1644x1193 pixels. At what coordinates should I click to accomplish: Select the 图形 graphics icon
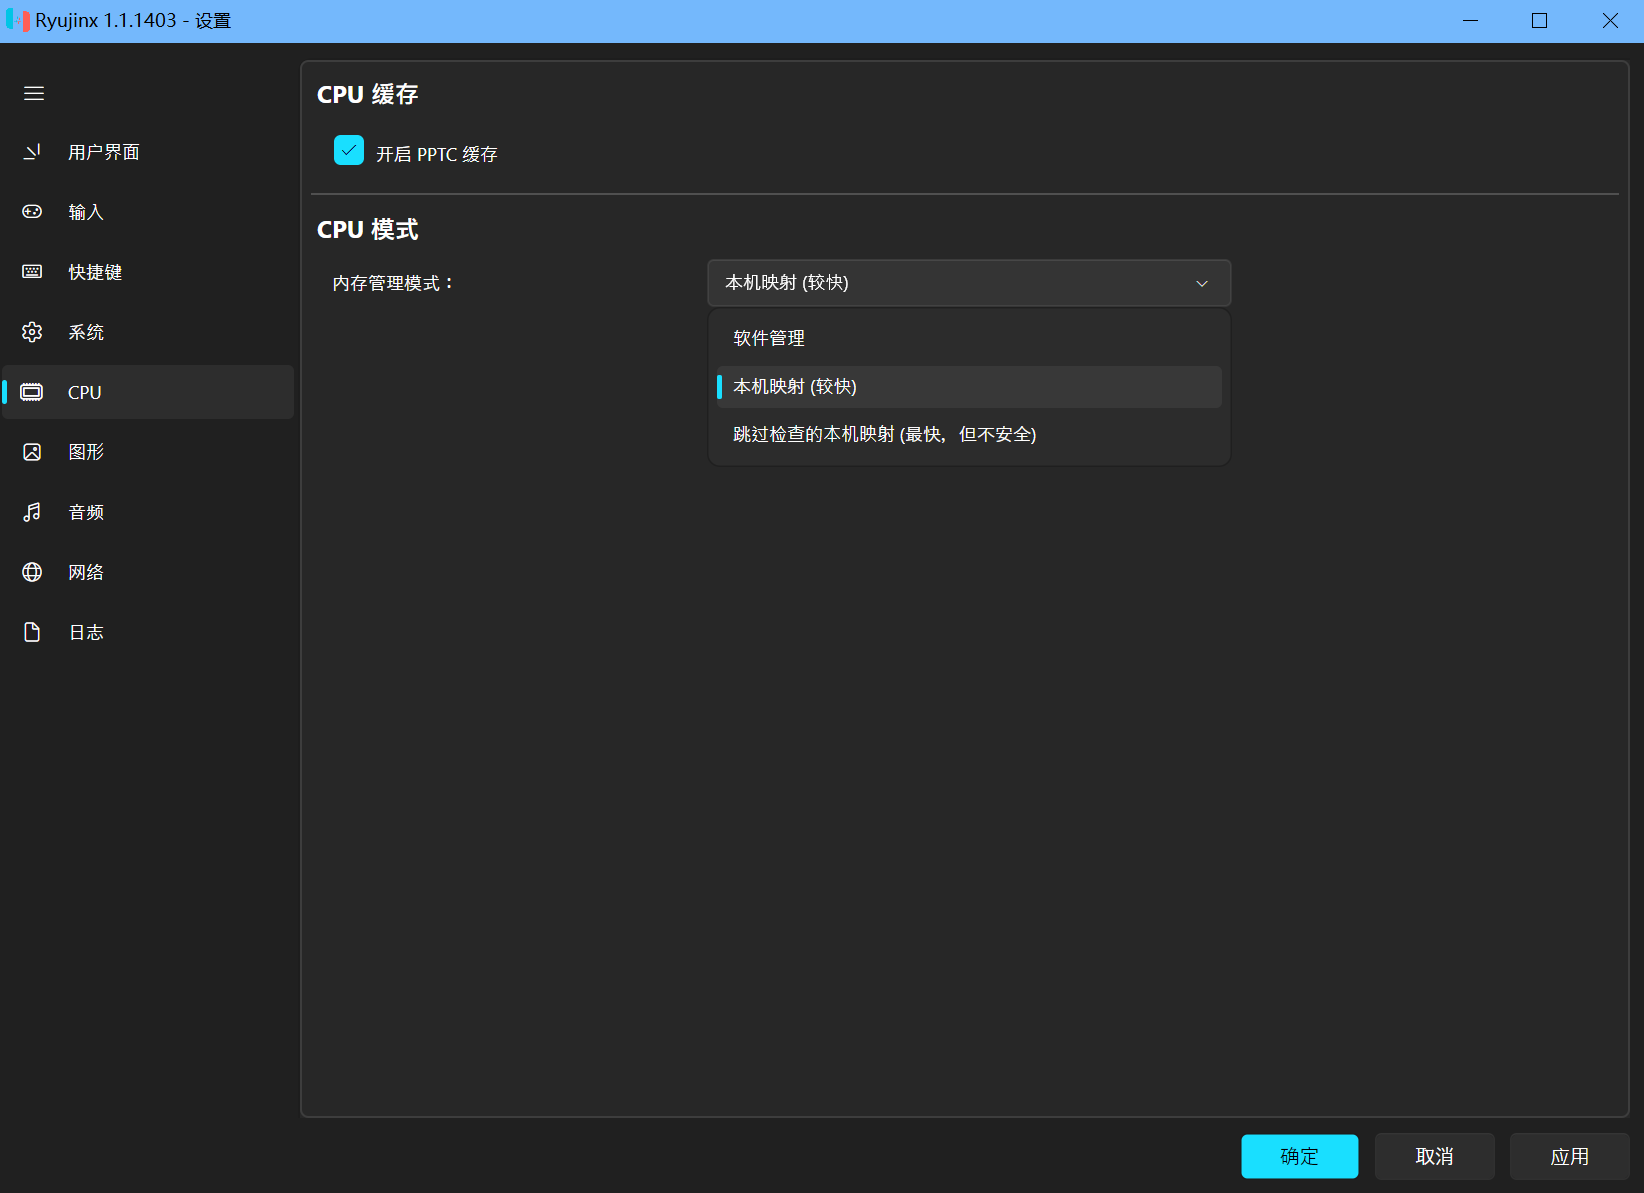[32, 452]
